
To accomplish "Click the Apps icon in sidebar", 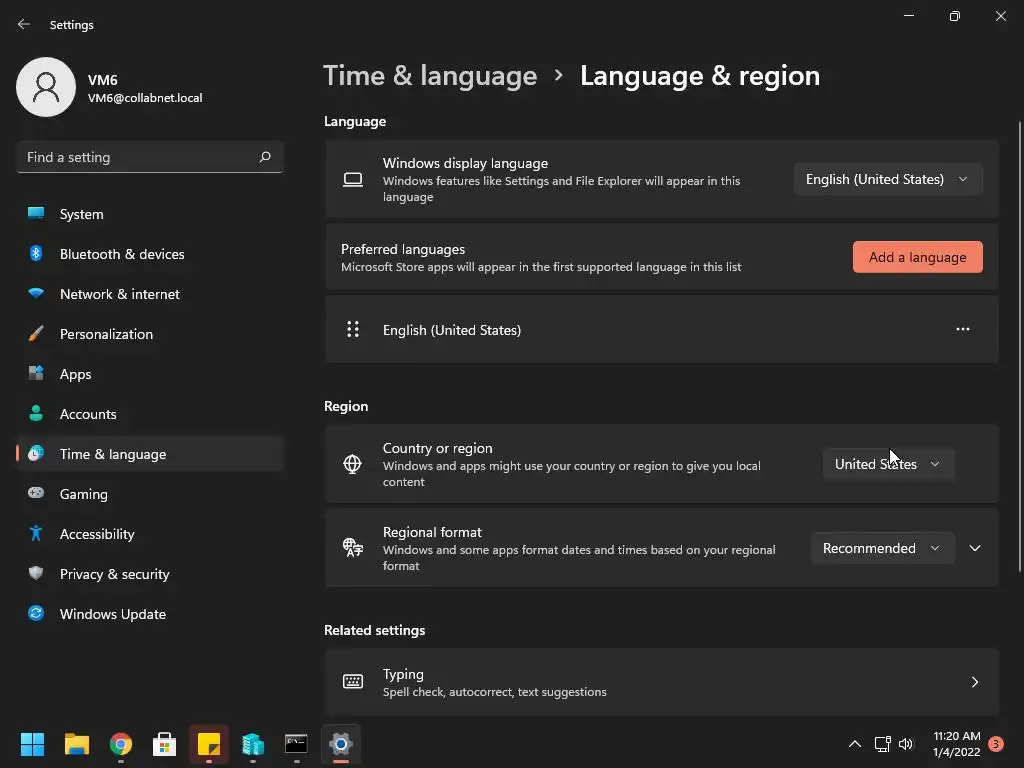I will point(36,374).
